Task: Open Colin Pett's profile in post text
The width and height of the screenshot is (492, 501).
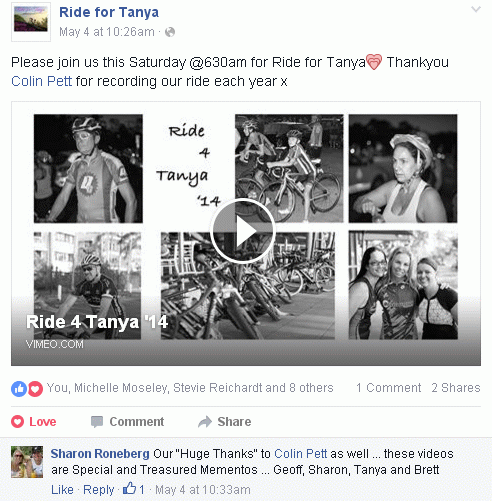Action: 41,81
